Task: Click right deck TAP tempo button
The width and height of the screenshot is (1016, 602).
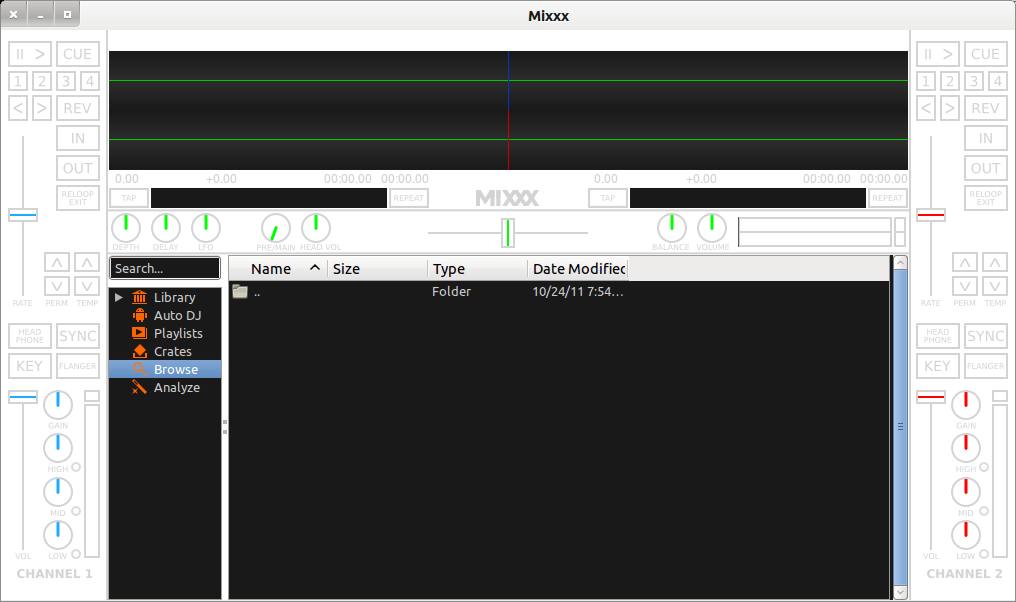Action: (608, 198)
